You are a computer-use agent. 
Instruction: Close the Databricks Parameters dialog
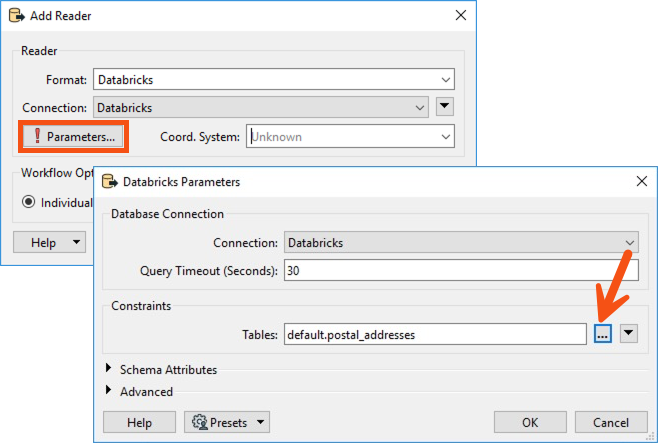(x=642, y=181)
